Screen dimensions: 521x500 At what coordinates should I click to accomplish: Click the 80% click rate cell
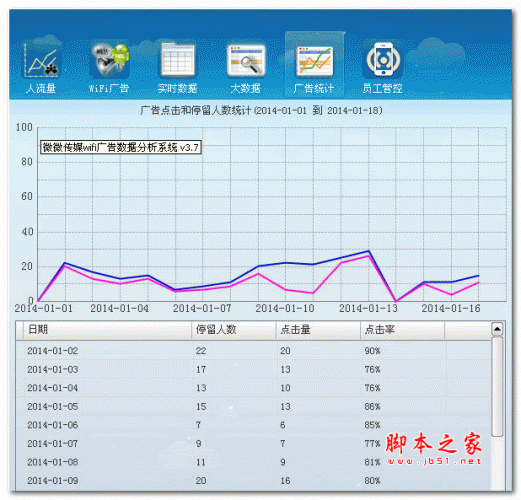(x=372, y=481)
